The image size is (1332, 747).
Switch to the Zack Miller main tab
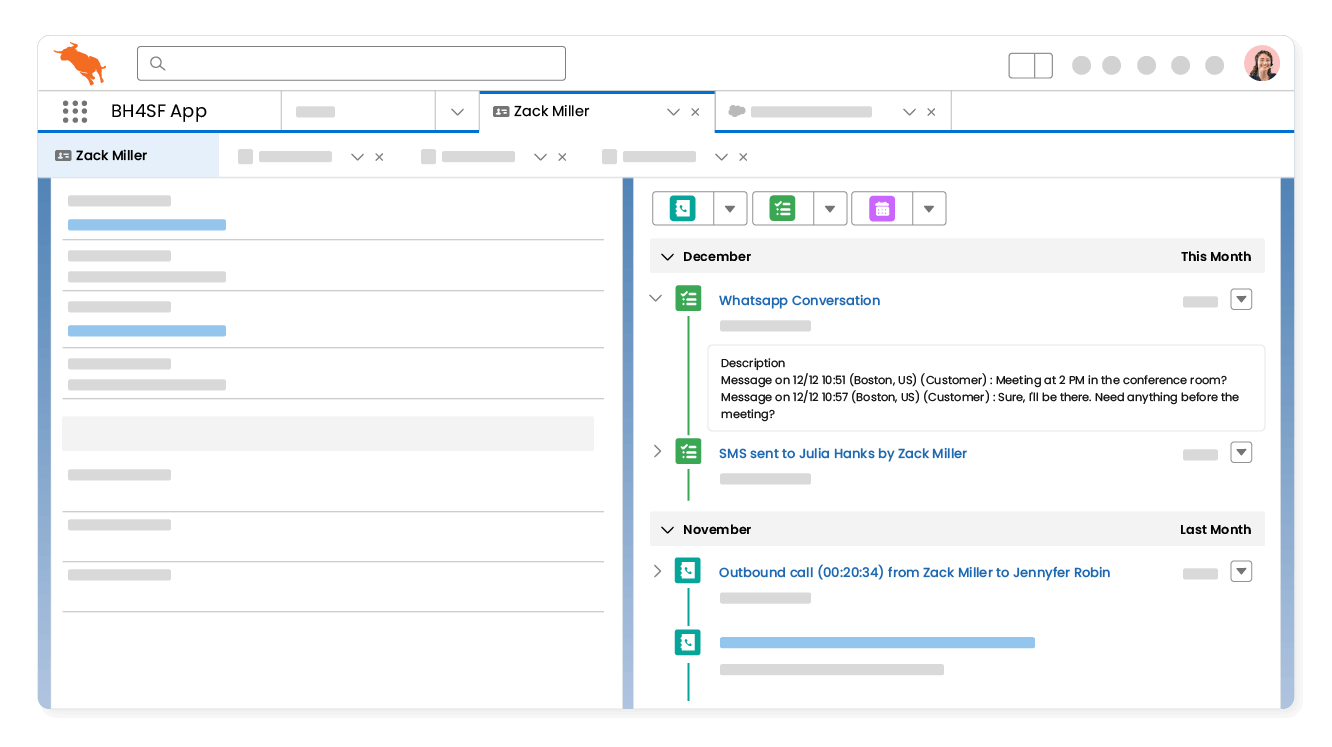pyautogui.click(x=553, y=111)
